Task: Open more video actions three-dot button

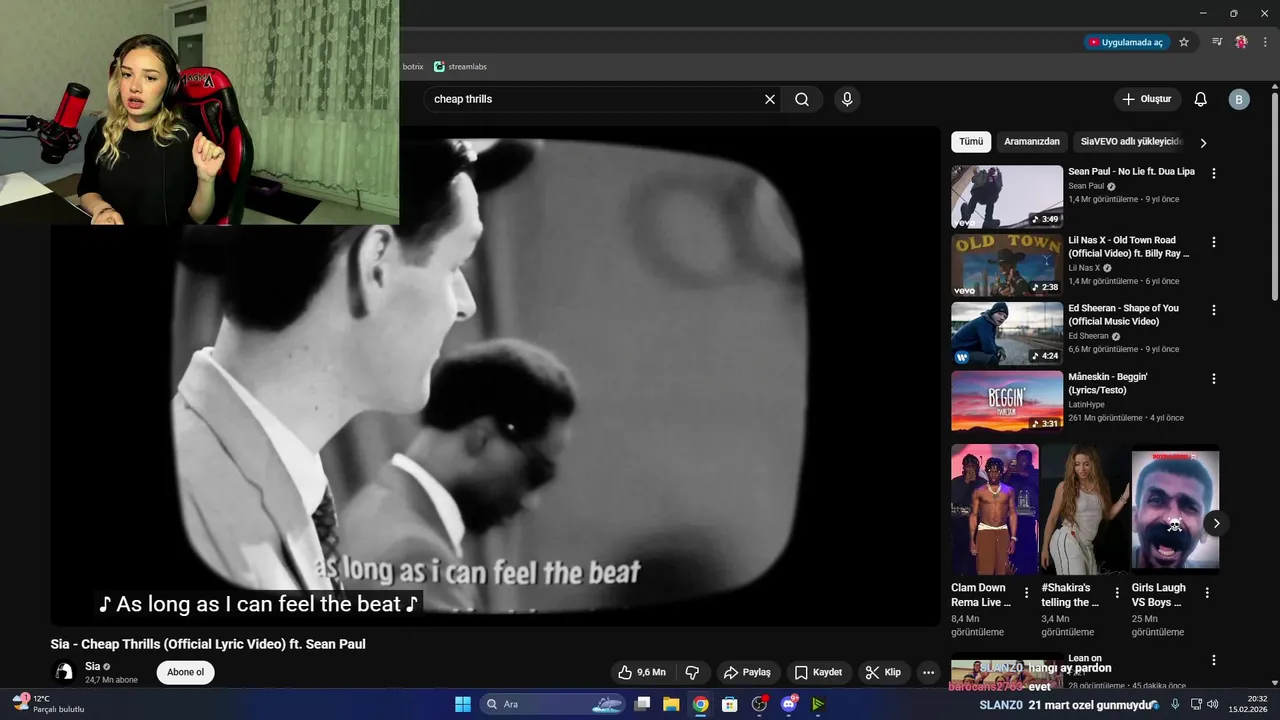Action: coord(929,672)
